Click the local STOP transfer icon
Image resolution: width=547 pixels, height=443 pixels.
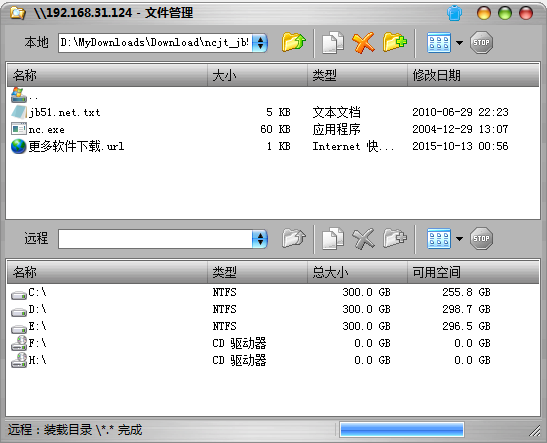481,43
